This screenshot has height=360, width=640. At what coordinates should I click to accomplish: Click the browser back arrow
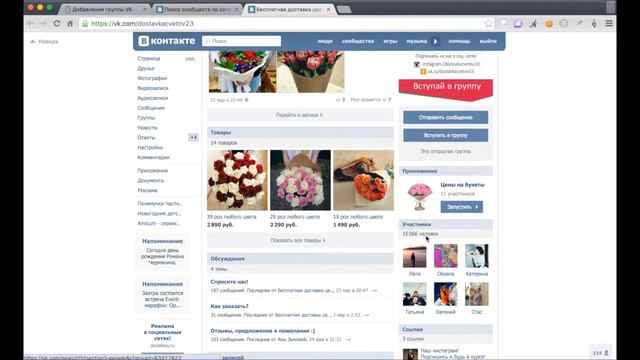(31, 24)
